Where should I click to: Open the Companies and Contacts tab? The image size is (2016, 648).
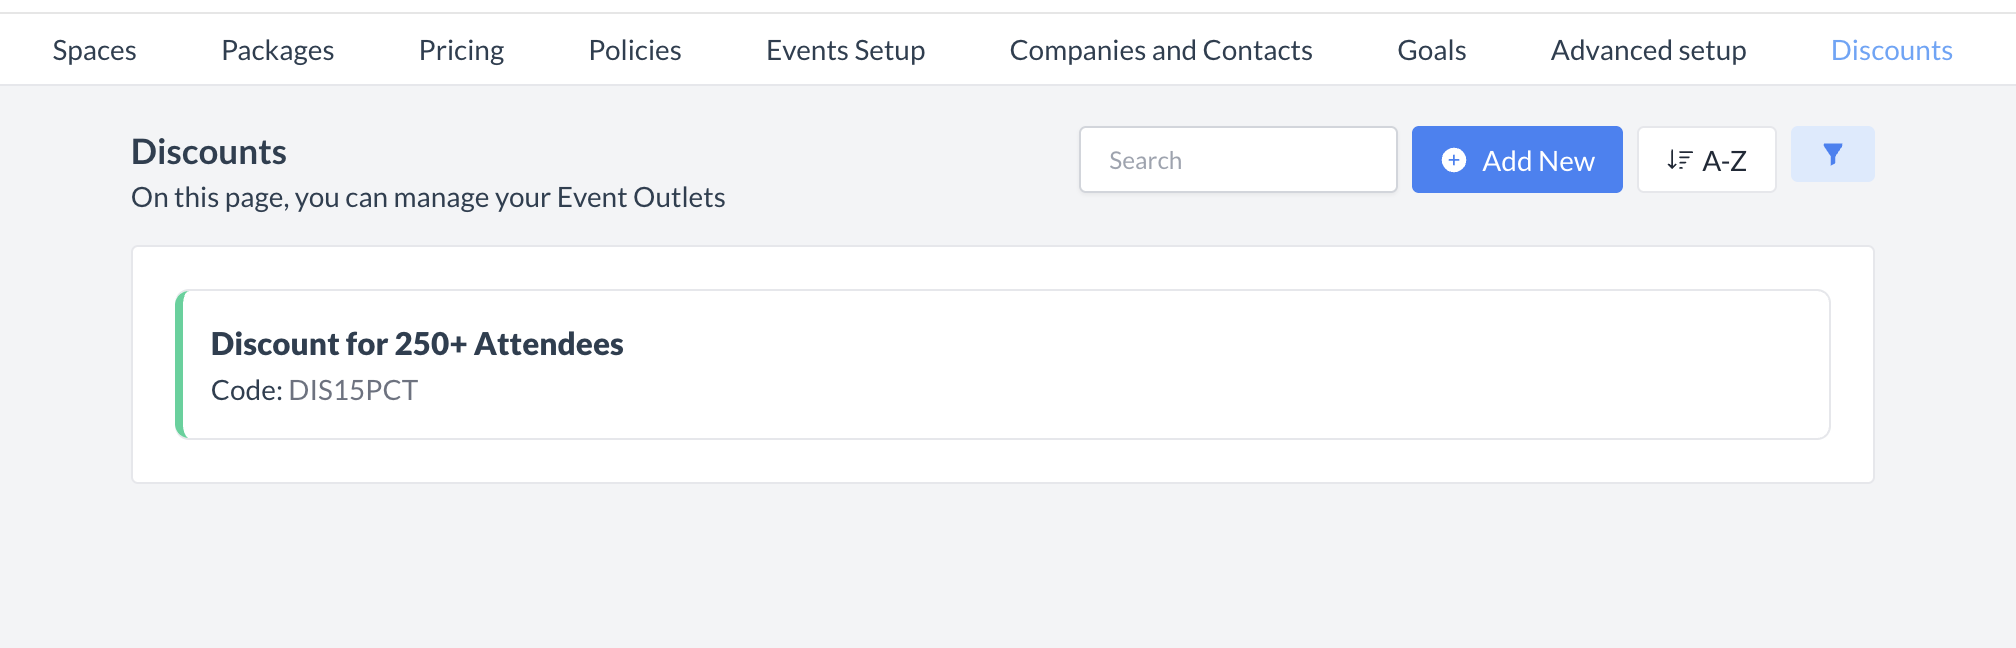[1160, 50]
